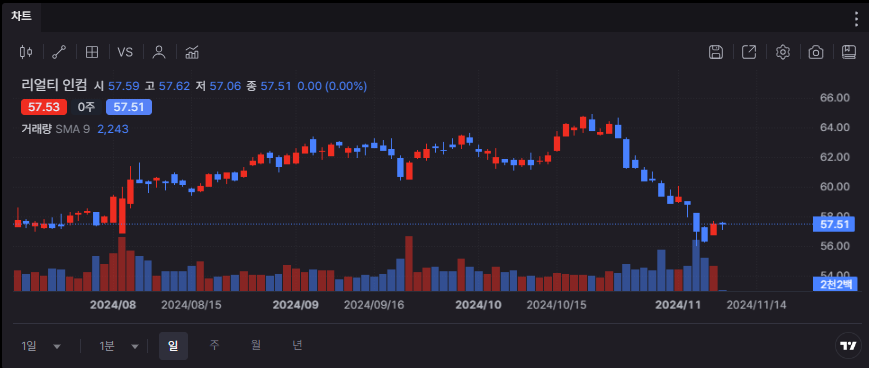Select the 일 daily interval button
The width and height of the screenshot is (869, 368).
[173, 345]
